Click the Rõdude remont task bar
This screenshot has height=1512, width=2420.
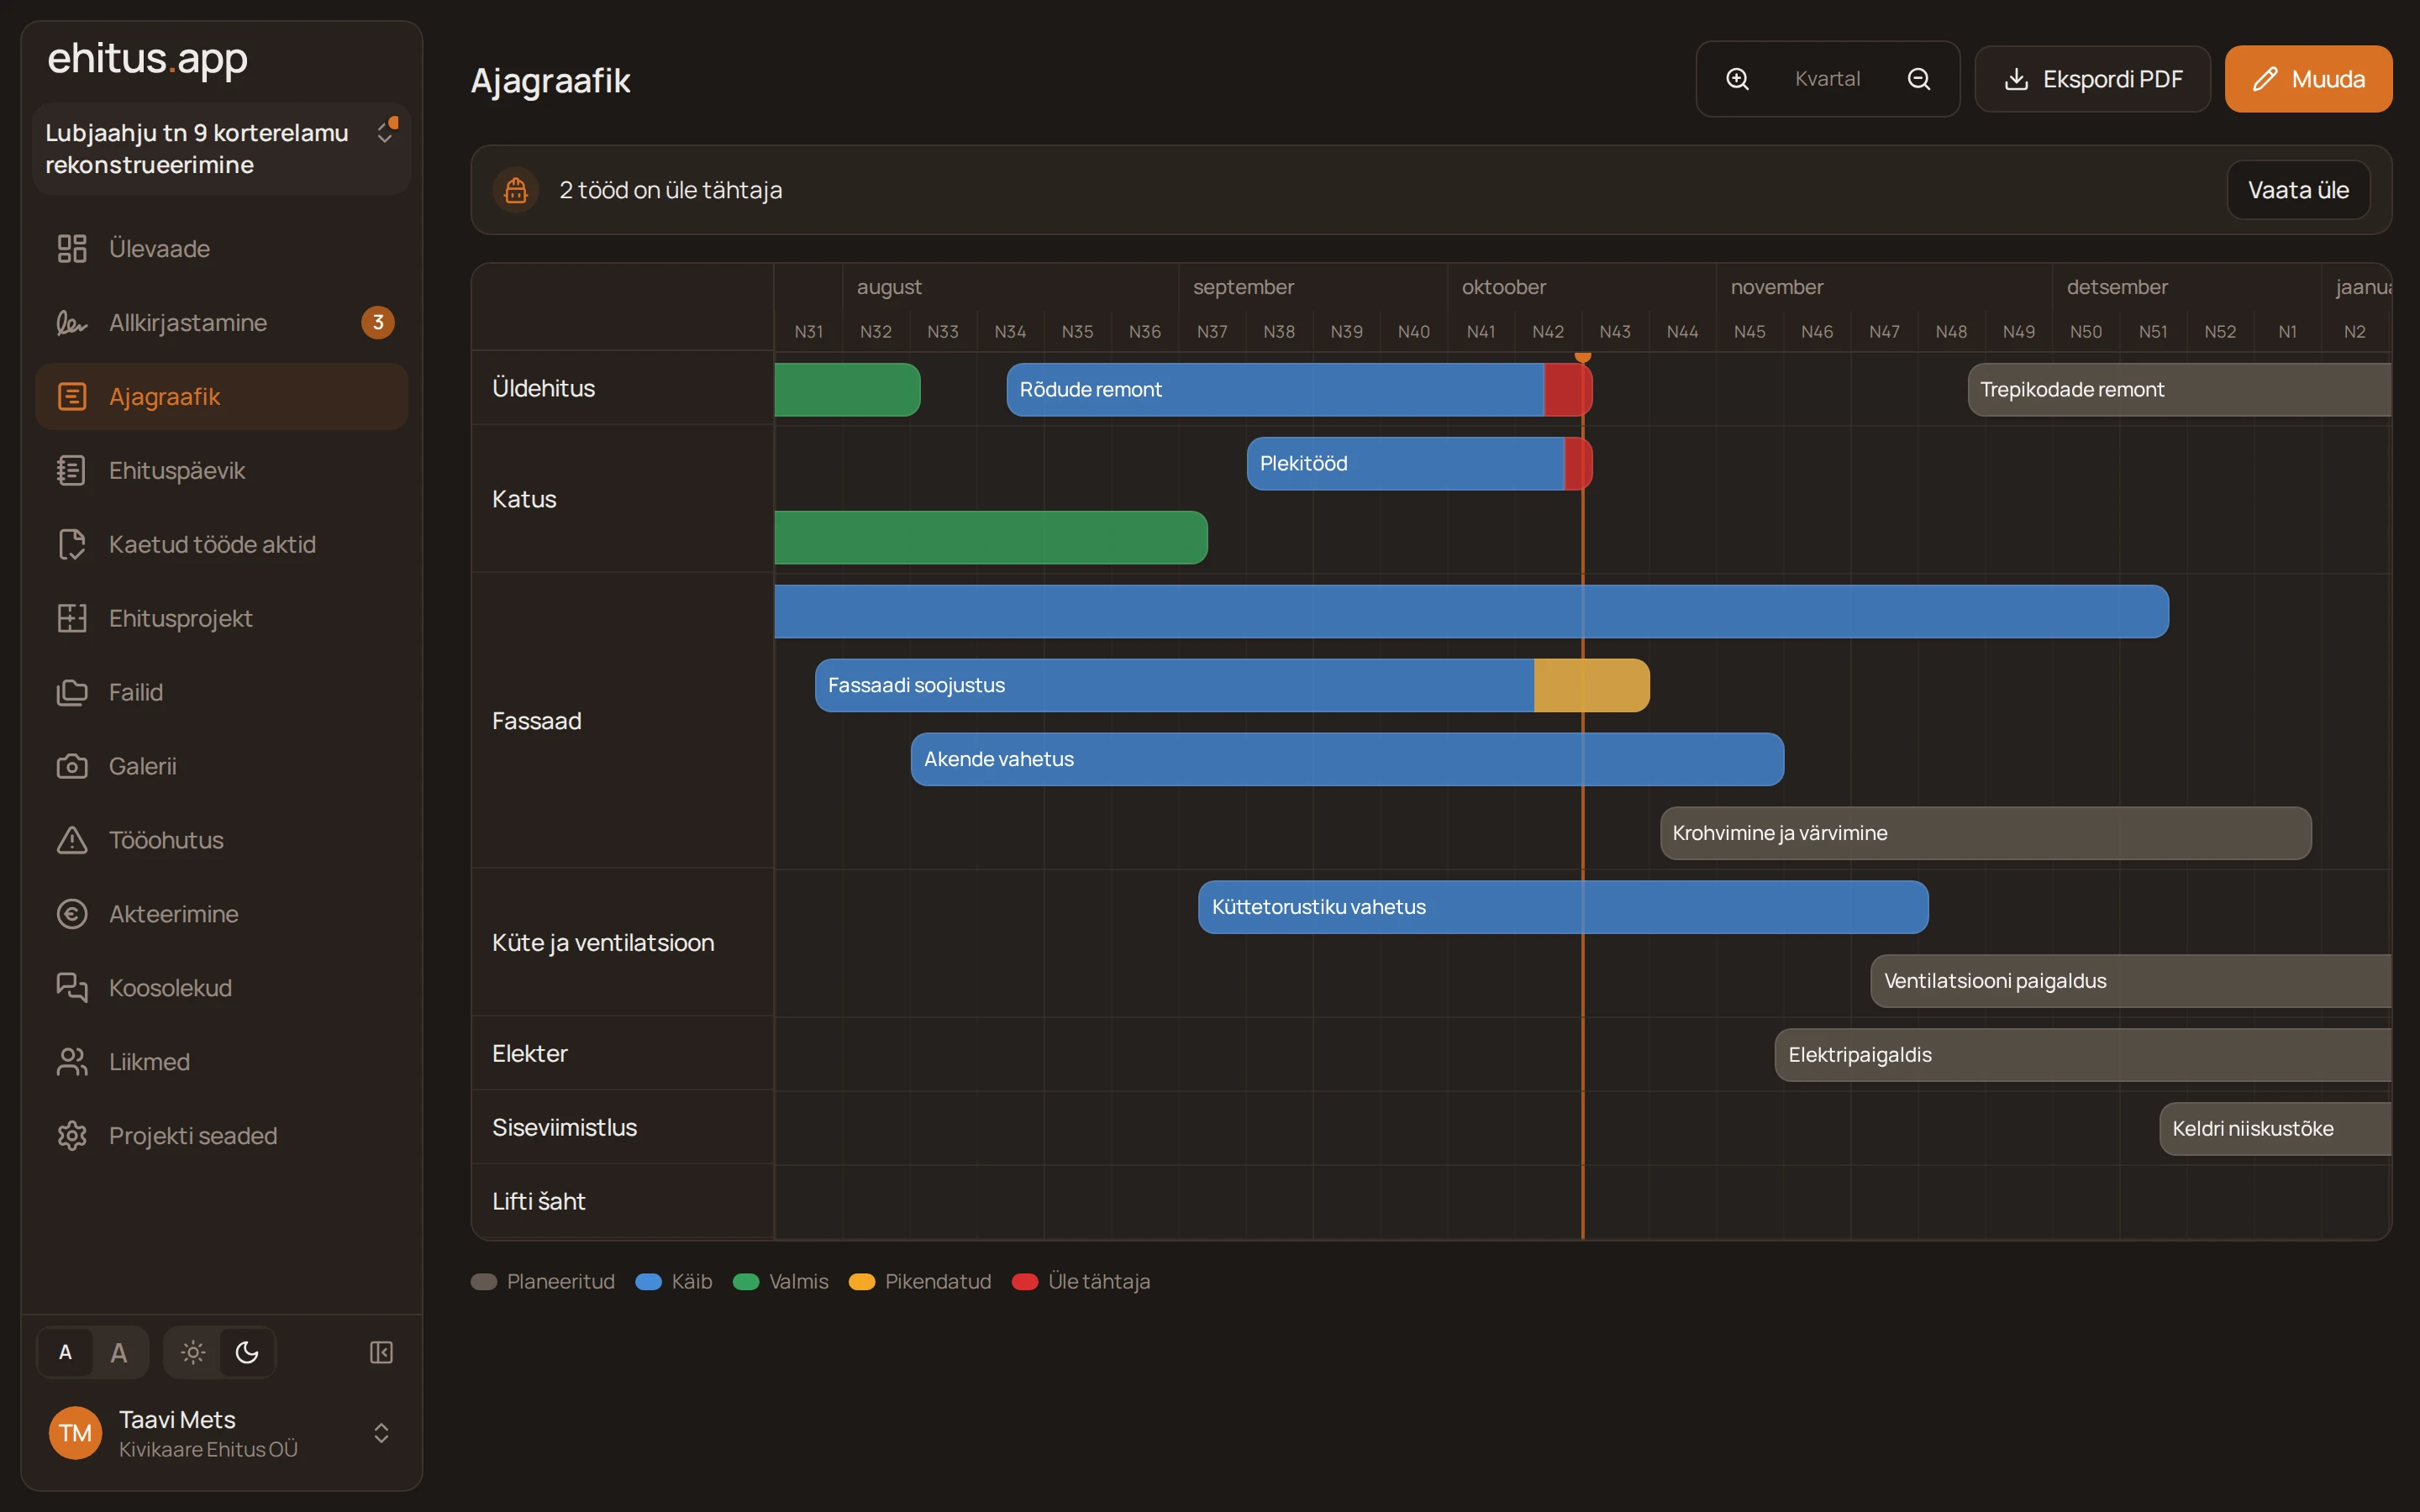point(1299,389)
